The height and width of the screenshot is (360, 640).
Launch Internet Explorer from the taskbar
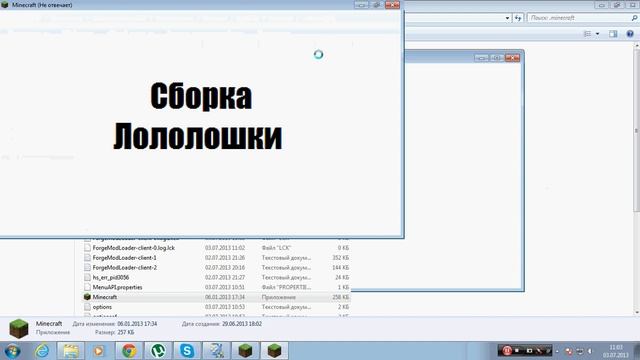click(42, 351)
